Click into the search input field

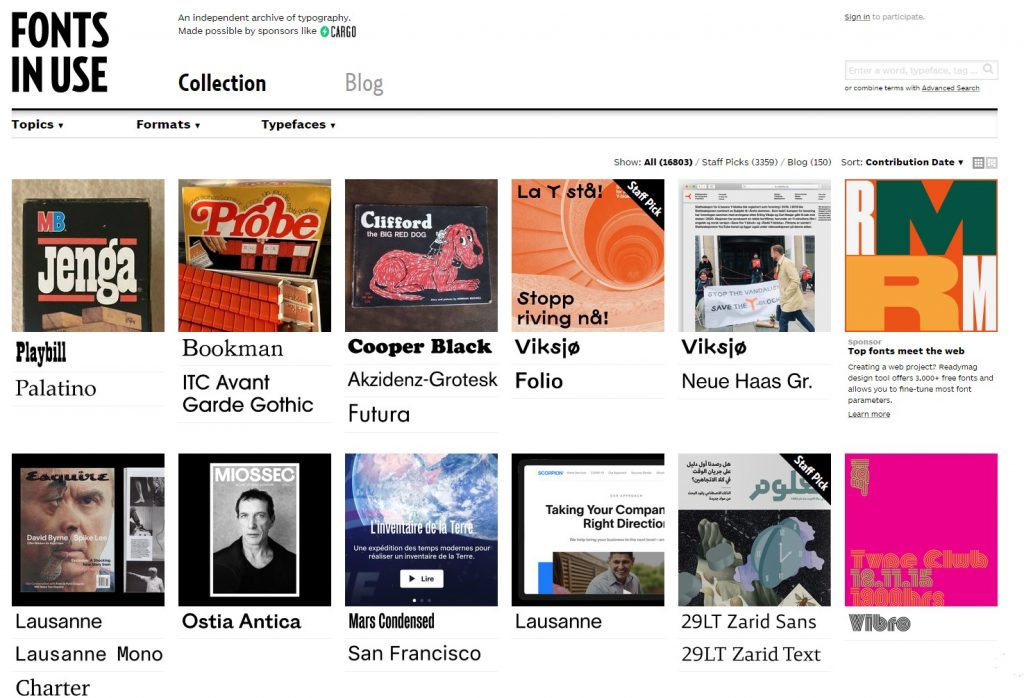[x=912, y=70]
